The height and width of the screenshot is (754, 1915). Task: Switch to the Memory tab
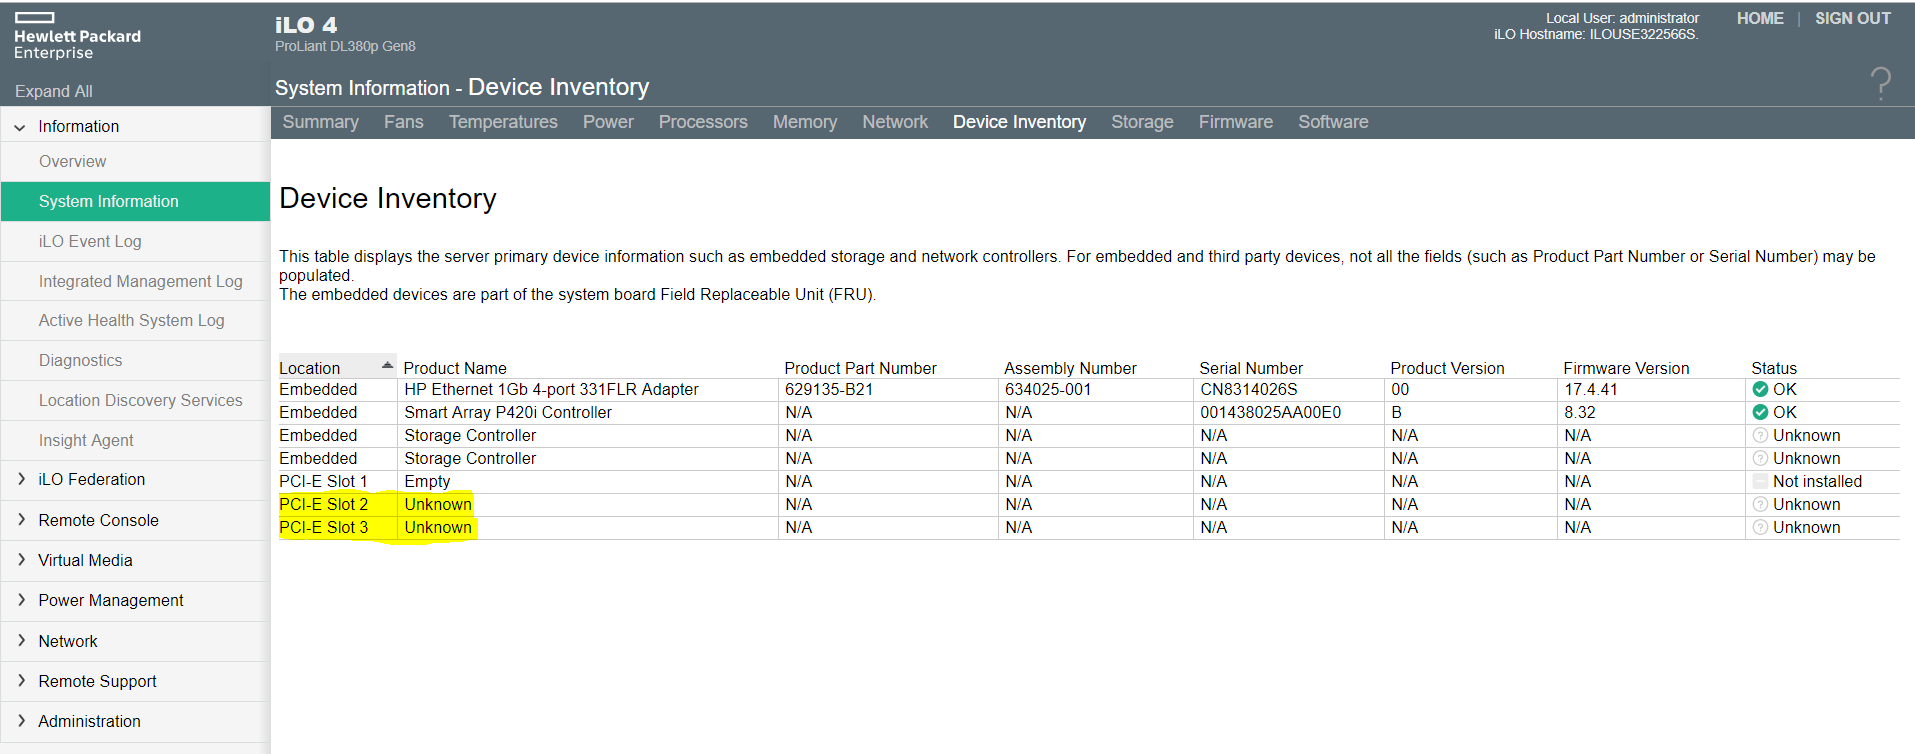point(805,122)
